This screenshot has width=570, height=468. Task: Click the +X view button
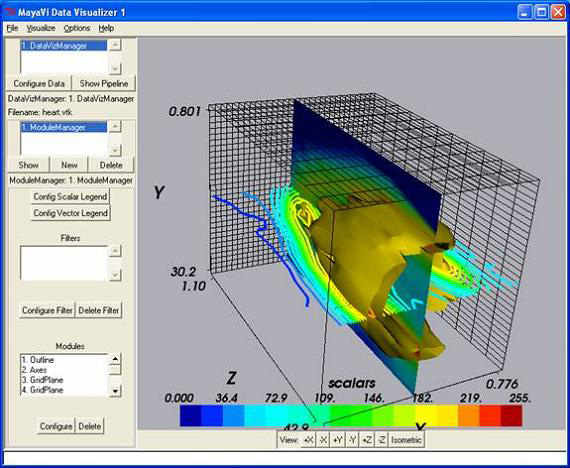click(309, 440)
